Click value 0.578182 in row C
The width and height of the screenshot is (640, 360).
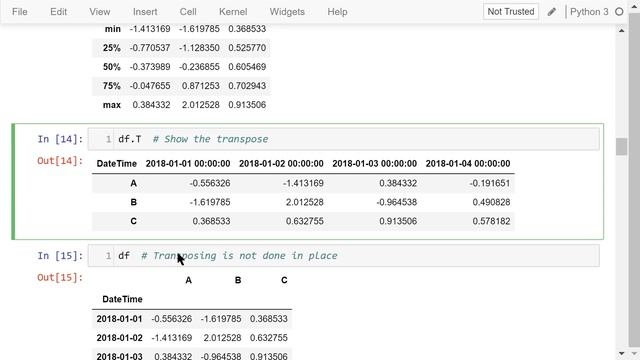coord(491,221)
